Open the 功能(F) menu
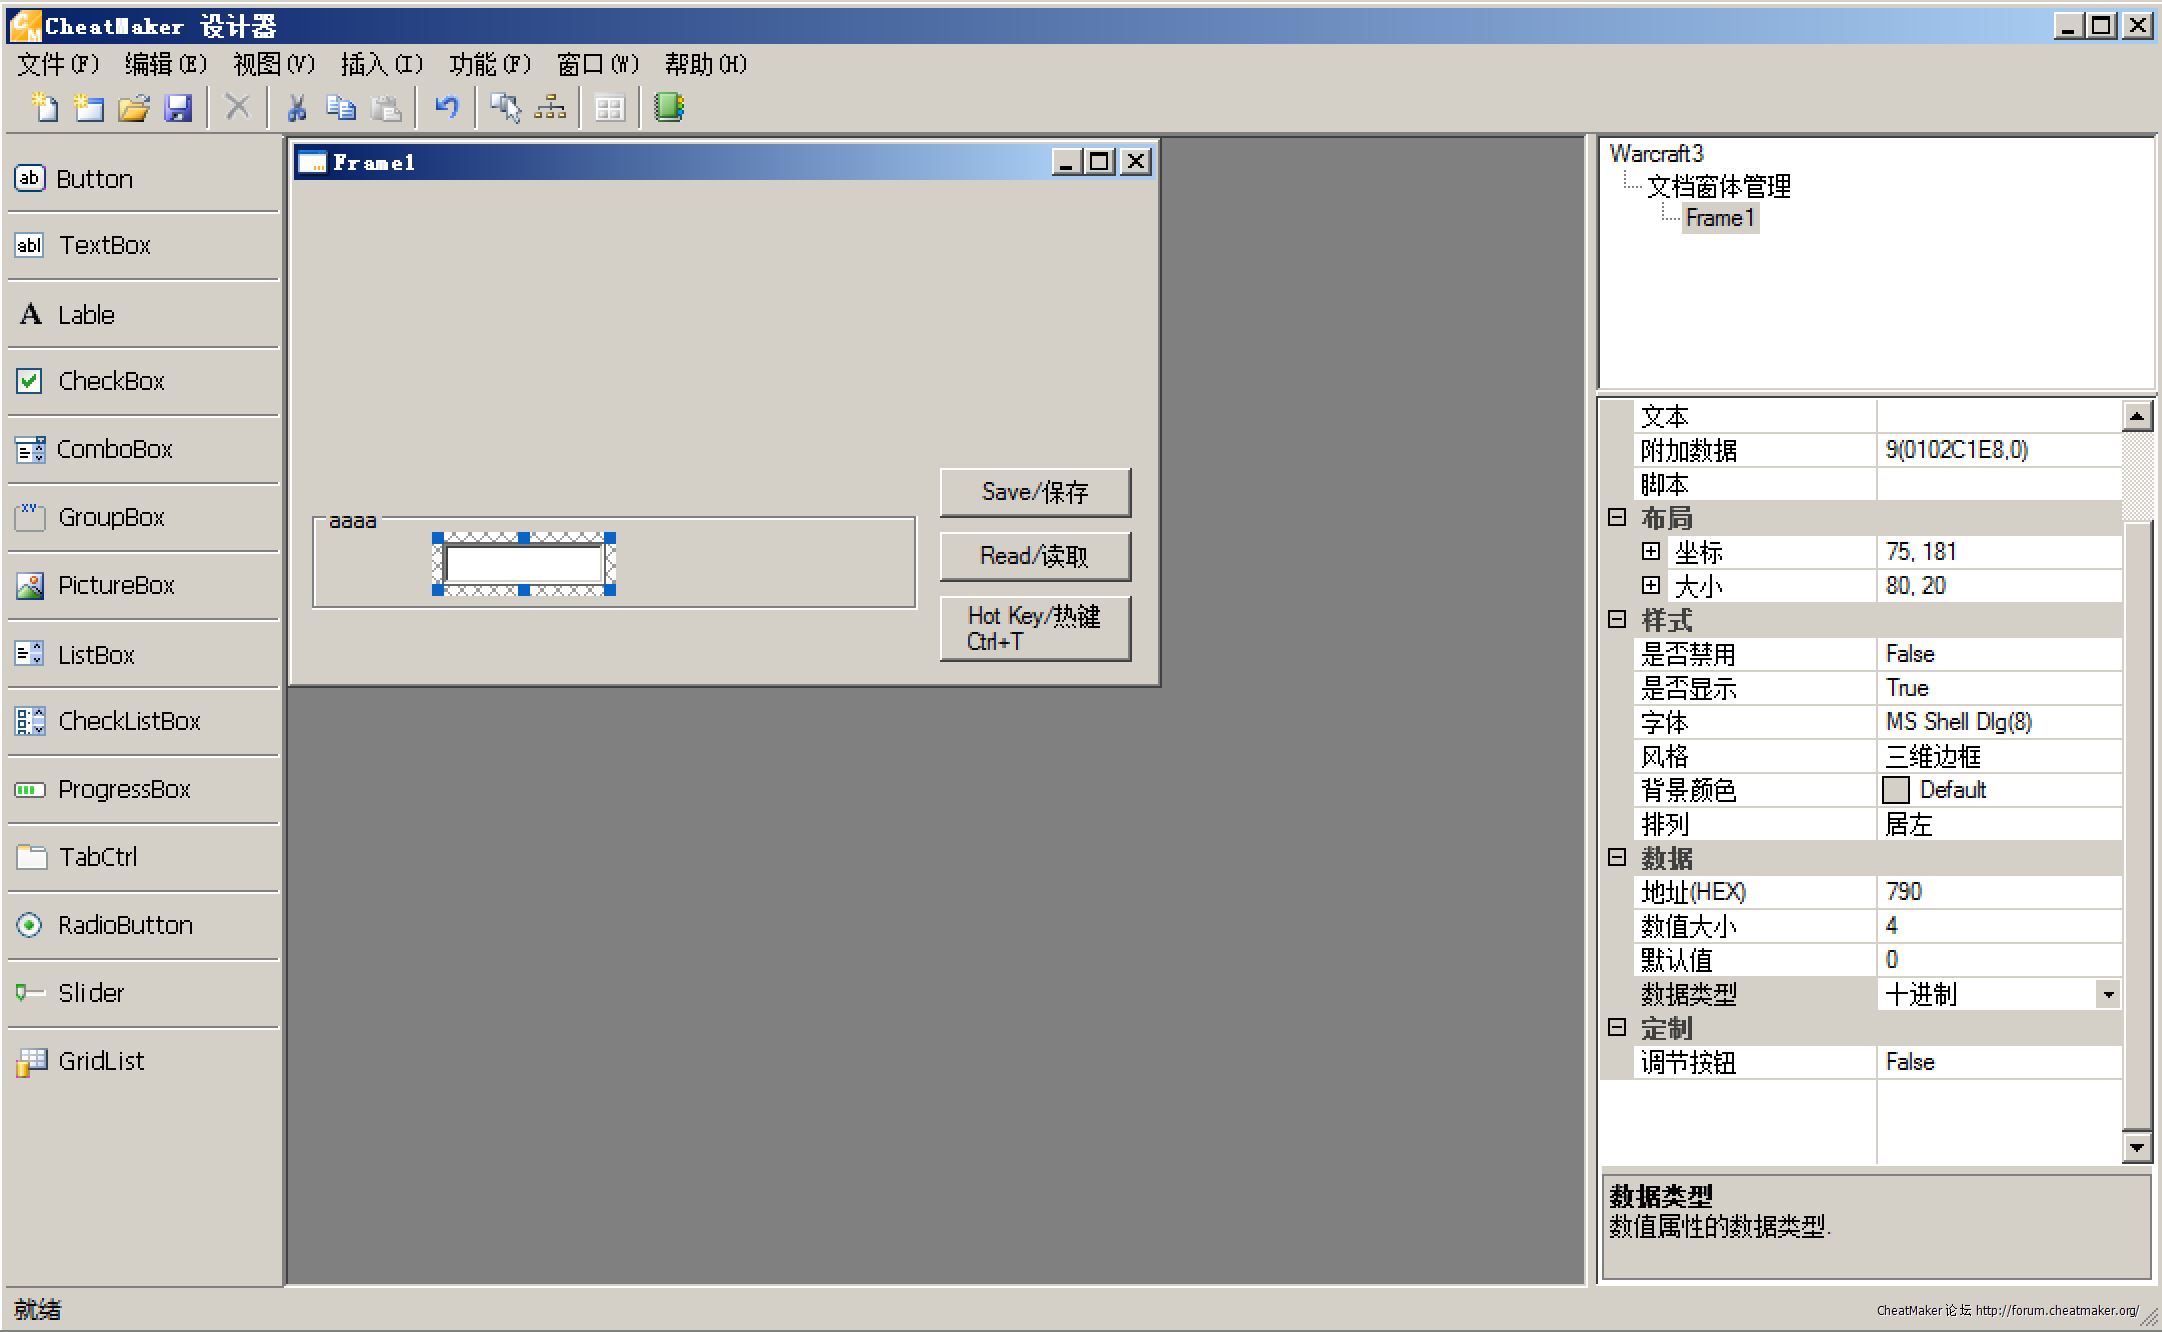 click(489, 65)
